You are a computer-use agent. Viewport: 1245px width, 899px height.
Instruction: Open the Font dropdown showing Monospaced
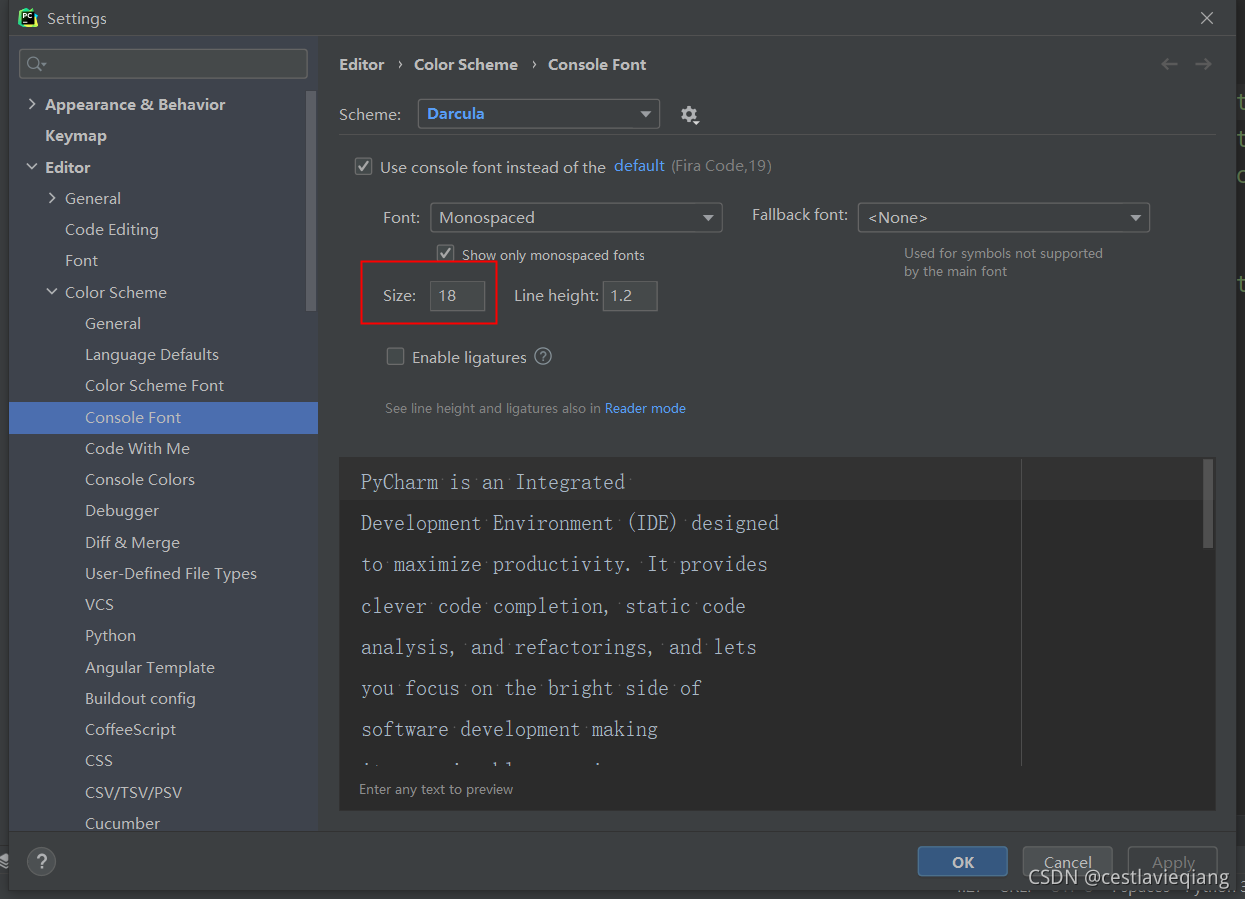(x=576, y=217)
